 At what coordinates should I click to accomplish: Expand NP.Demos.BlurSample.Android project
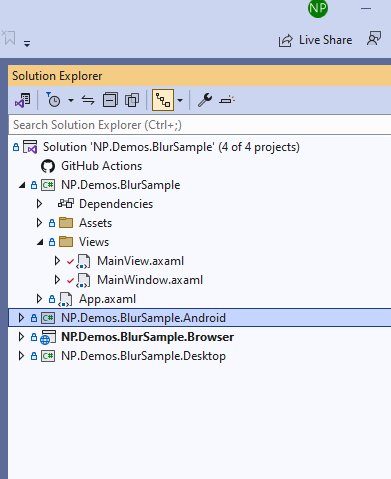(x=21, y=318)
